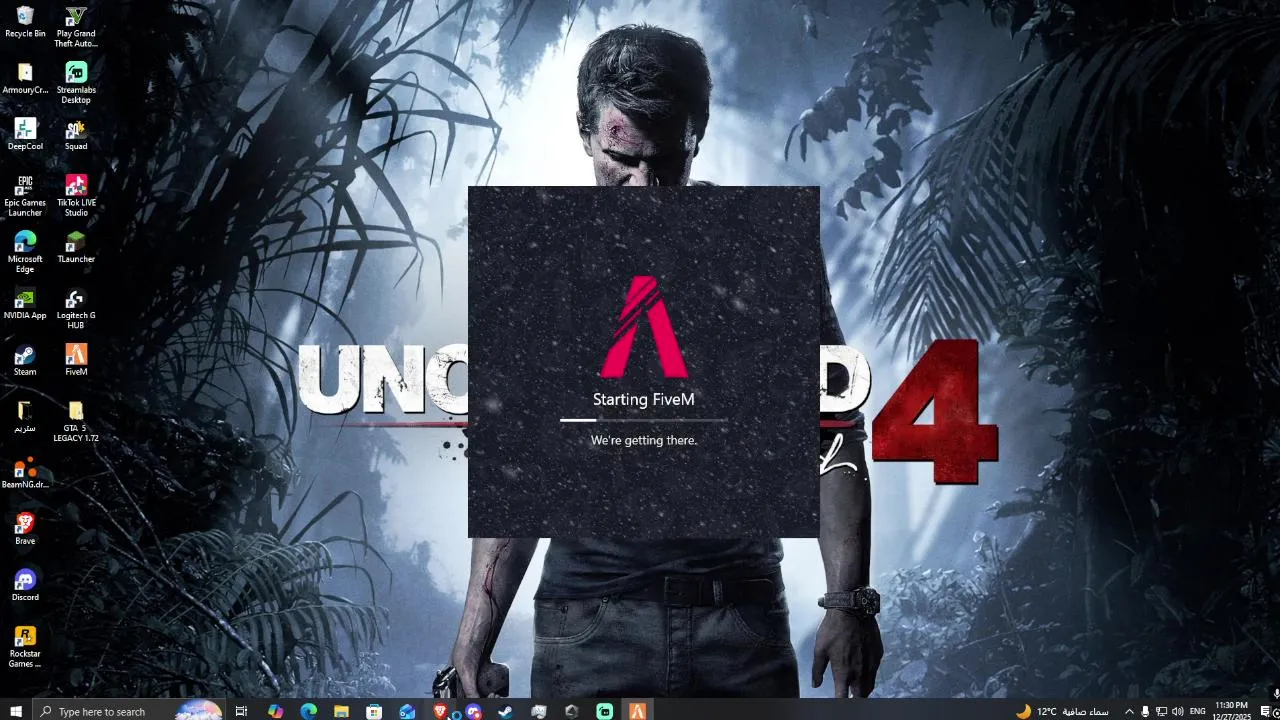Select the DeepCool desktop icon
Viewport: 1280px width, 720px height.
pyautogui.click(x=25, y=135)
